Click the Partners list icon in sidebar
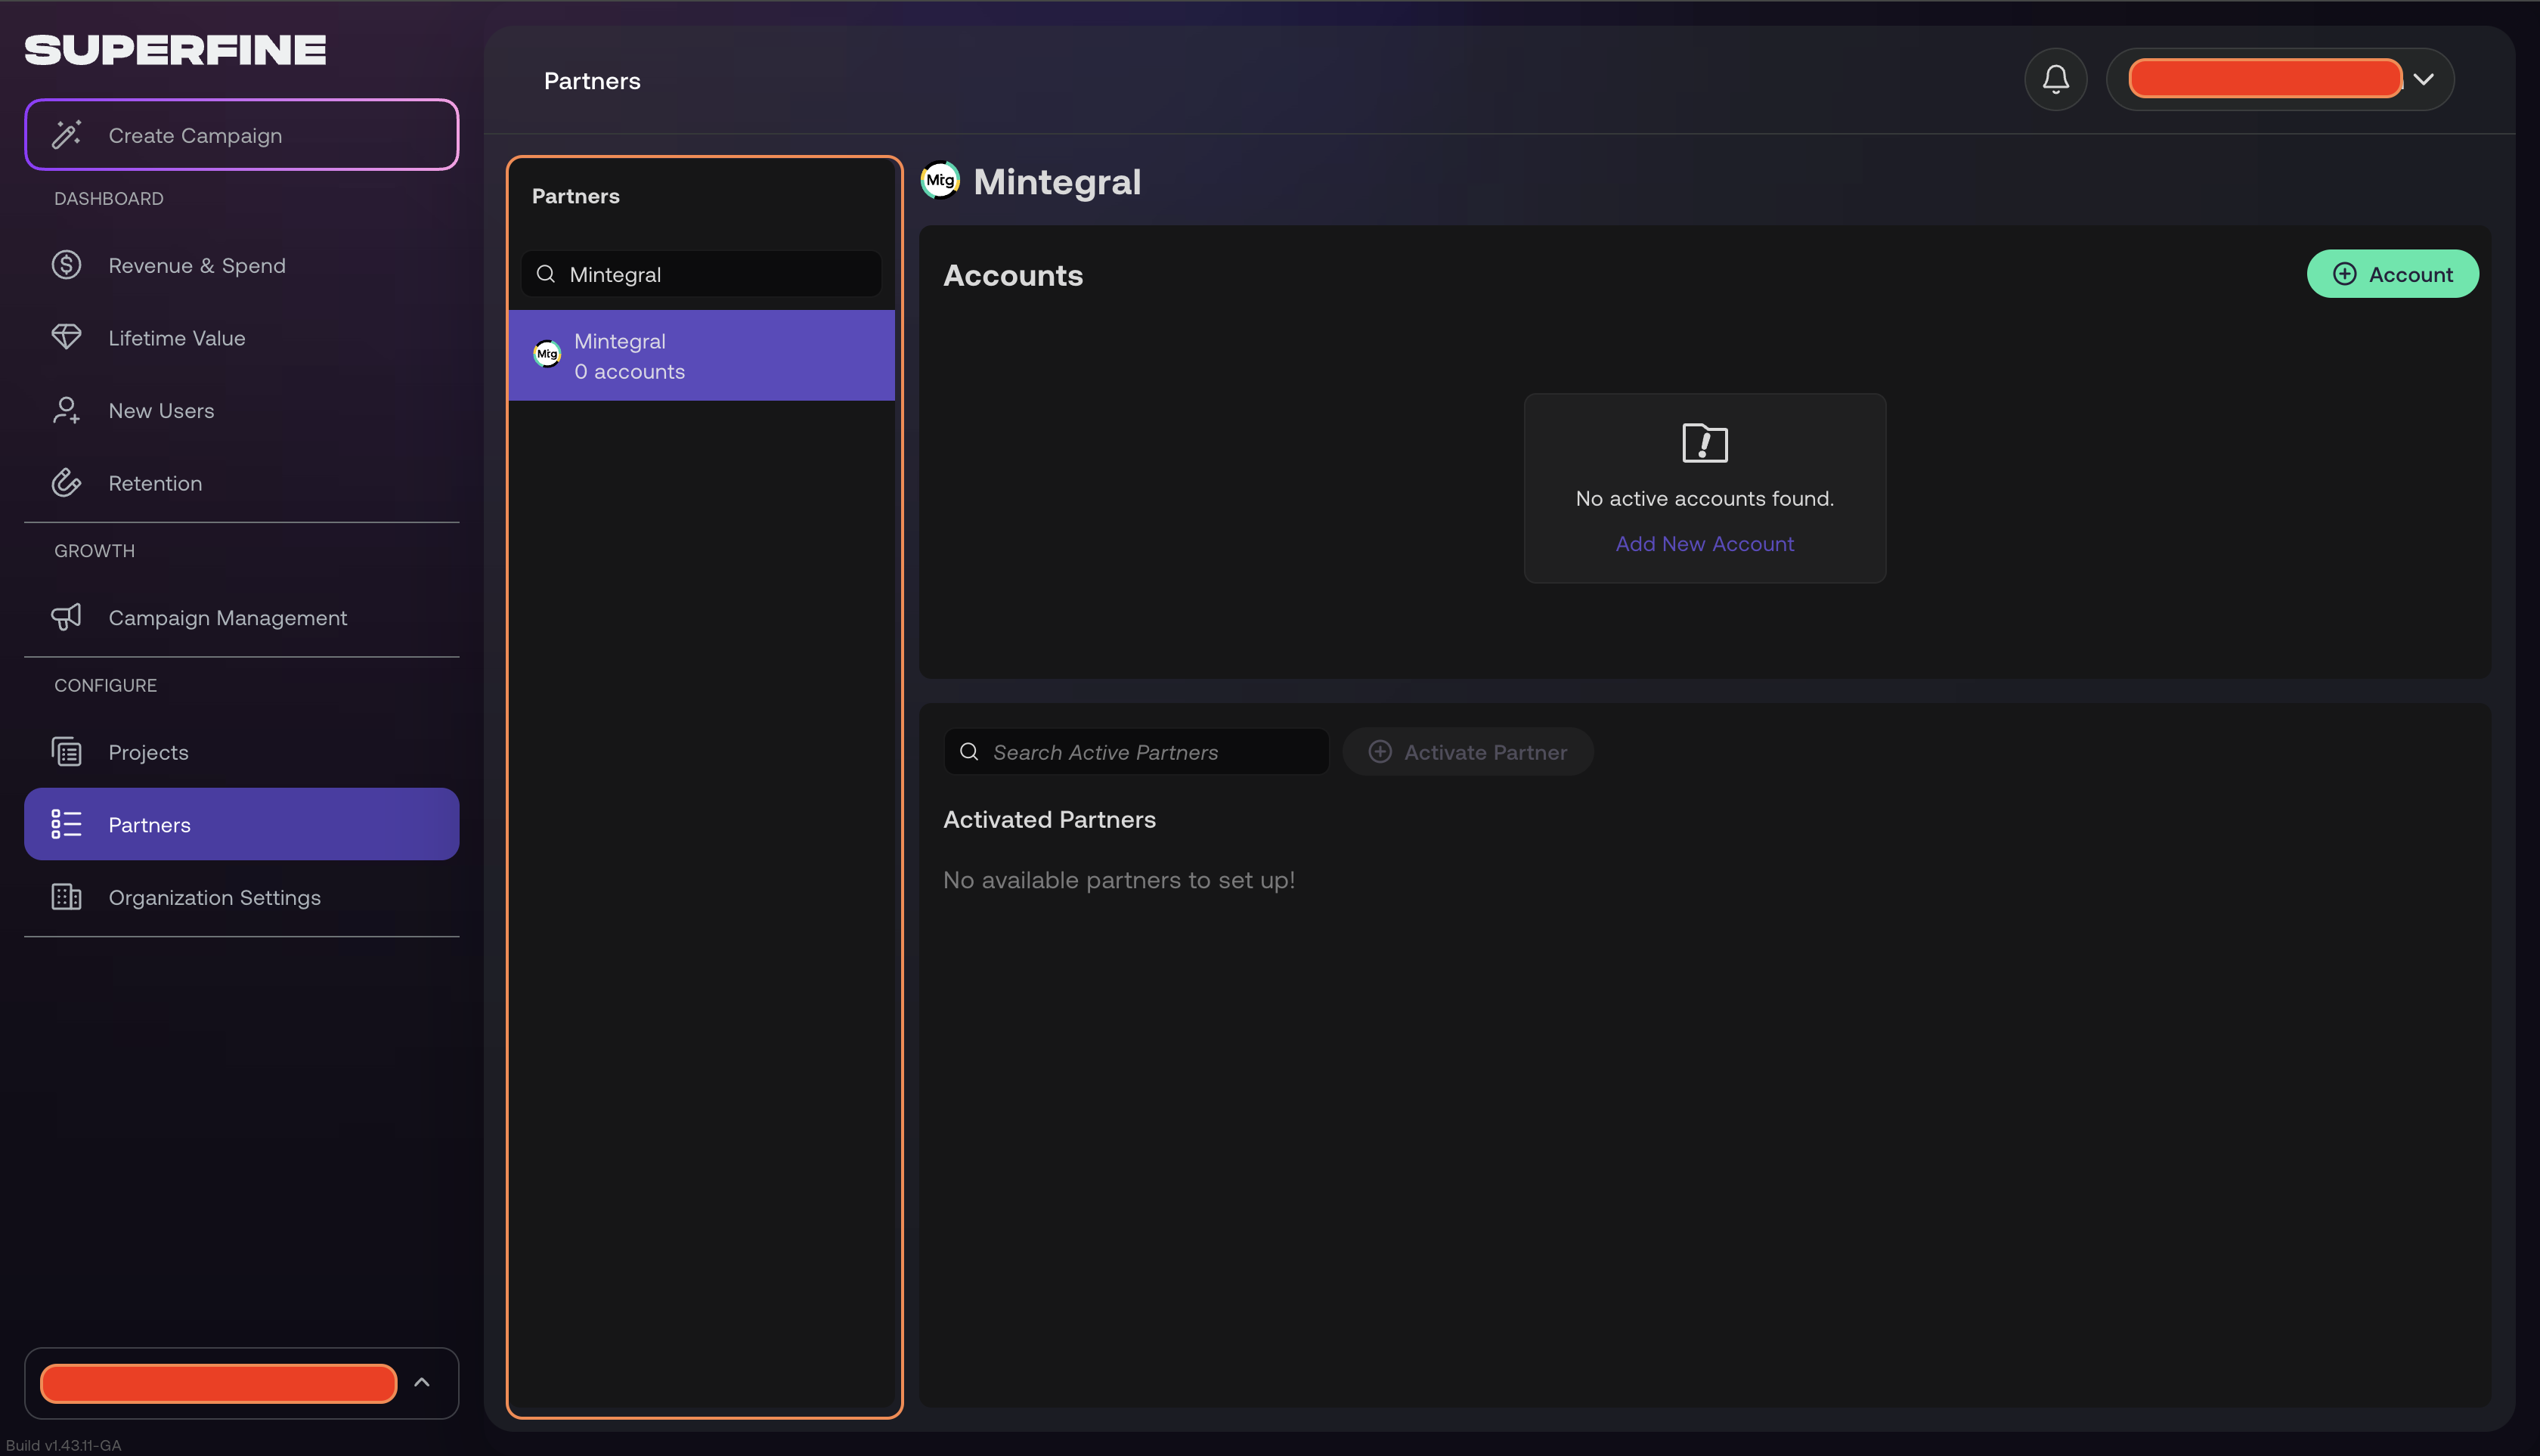2540x1456 pixels. (66, 824)
